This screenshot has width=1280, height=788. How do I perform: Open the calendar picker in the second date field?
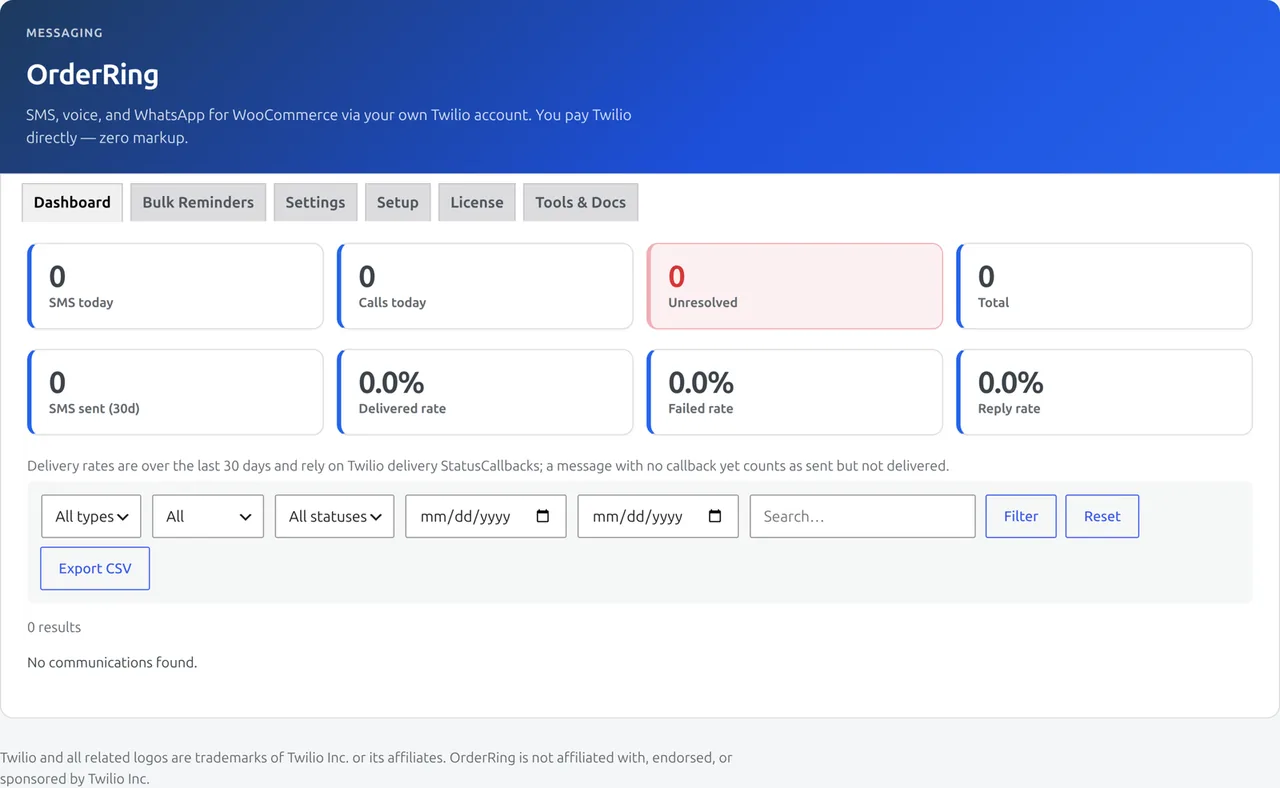click(715, 516)
